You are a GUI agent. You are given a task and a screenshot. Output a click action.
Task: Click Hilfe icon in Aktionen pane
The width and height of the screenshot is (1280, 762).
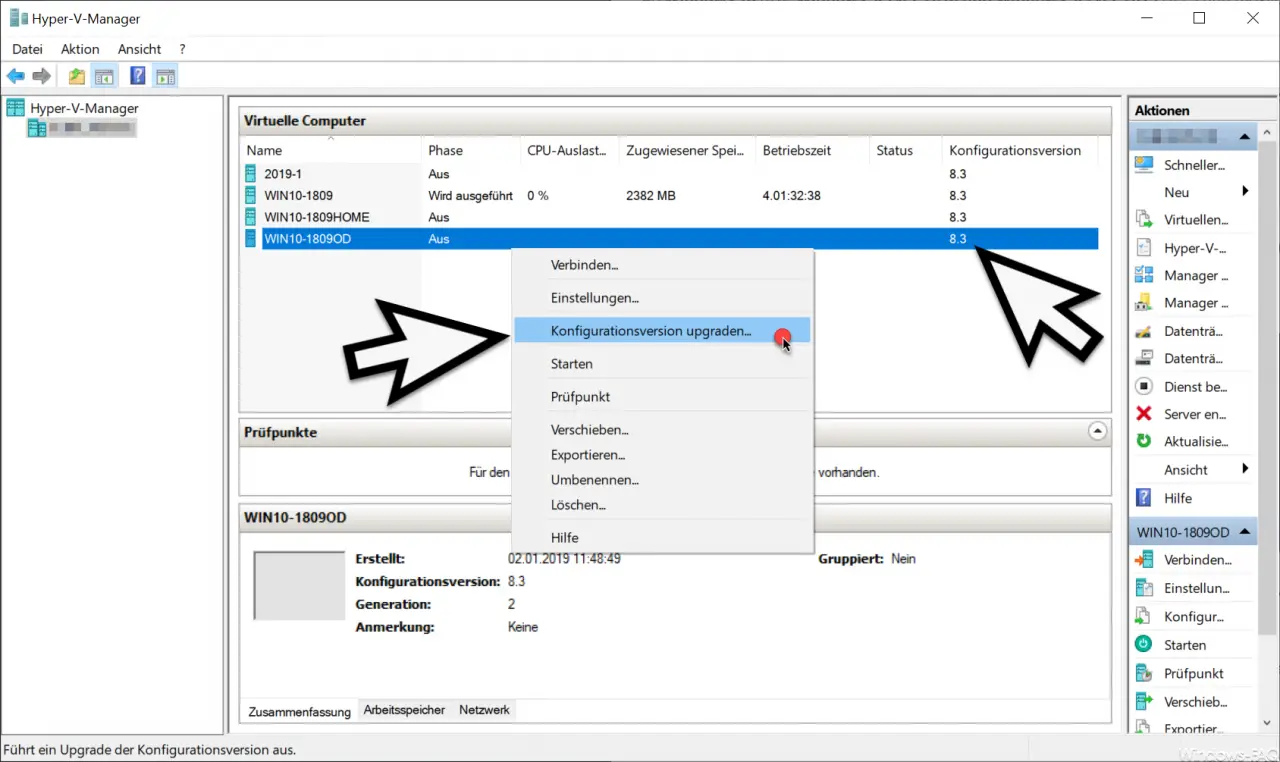click(1144, 498)
